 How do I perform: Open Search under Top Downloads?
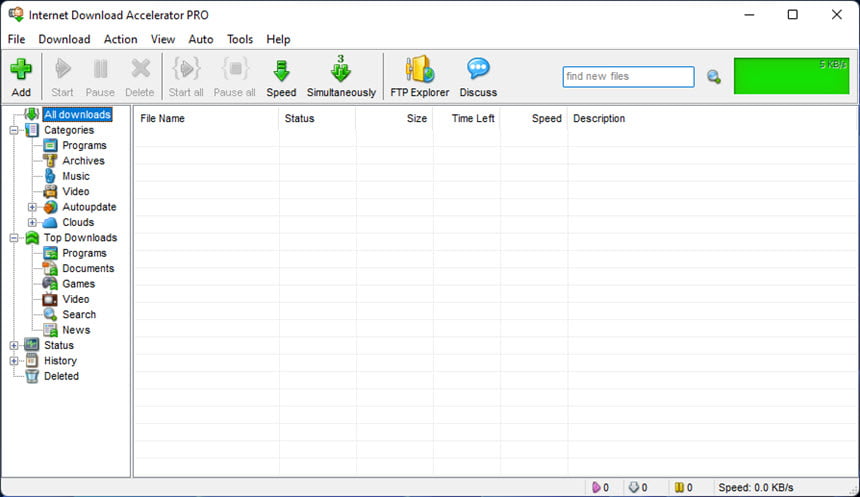[79, 314]
